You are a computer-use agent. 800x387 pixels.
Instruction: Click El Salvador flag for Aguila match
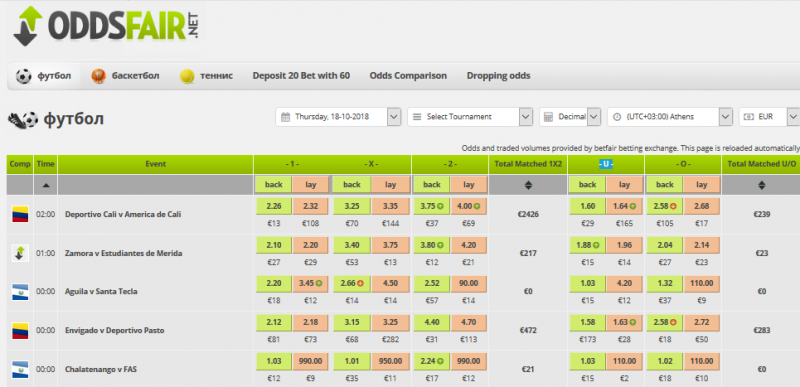(x=20, y=292)
